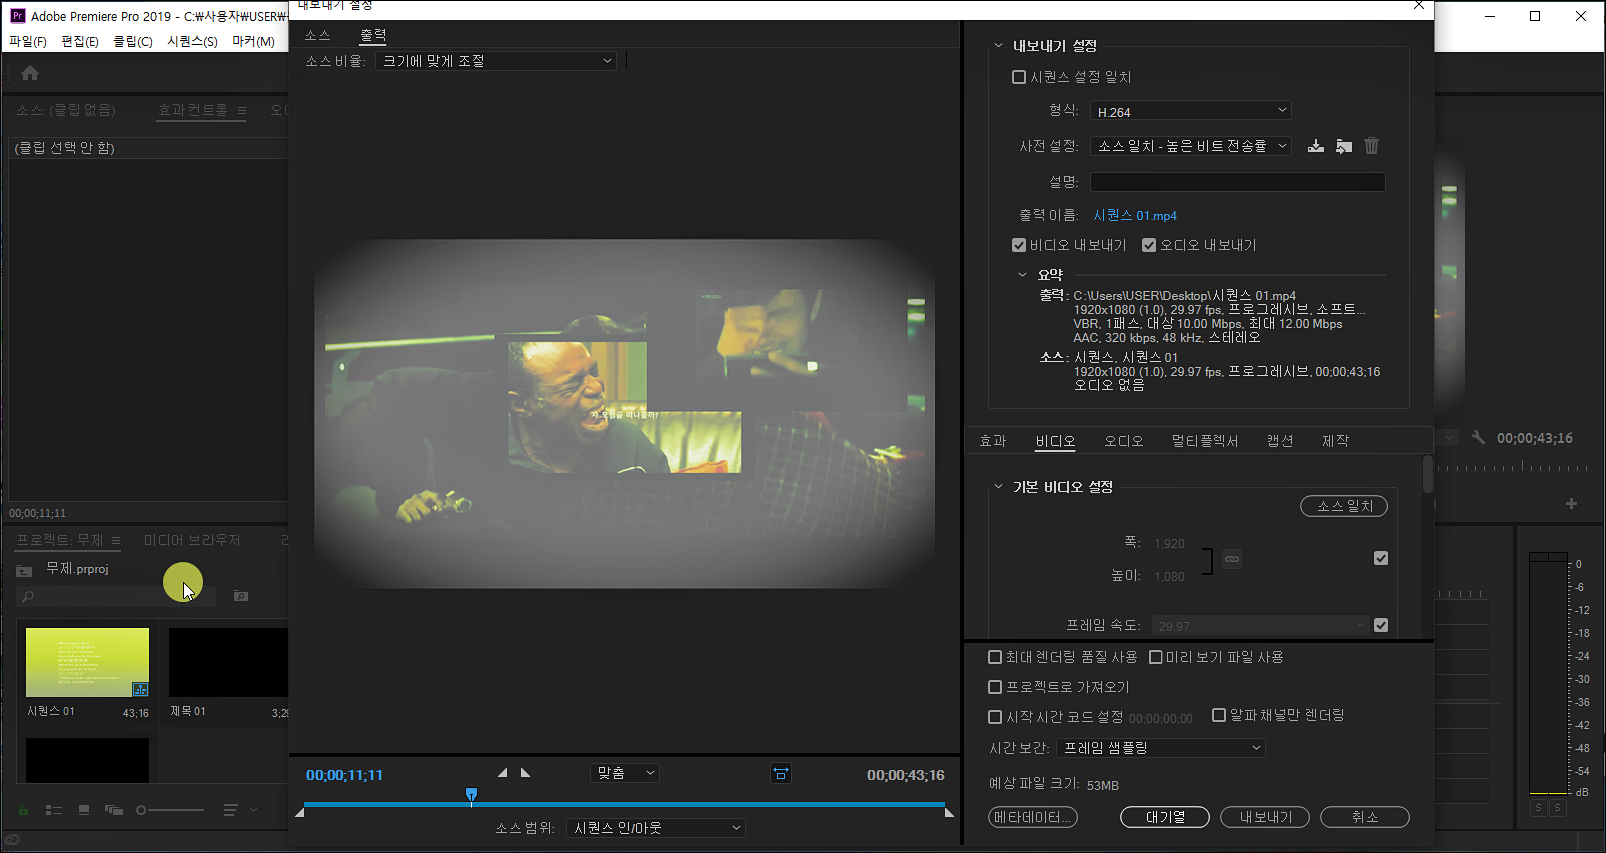Click the 내보내기 export button
The image size is (1606, 853).
tap(1266, 817)
